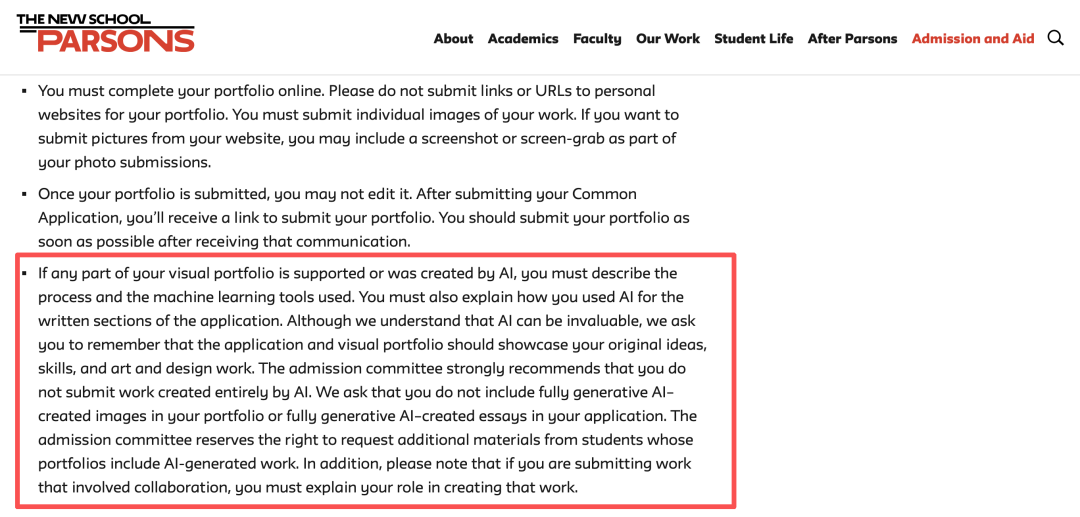Select the bullet marker before "Once your portfolio"
The width and height of the screenshot is (1080, 517).
pyautogui.click(x=24, y=194)
